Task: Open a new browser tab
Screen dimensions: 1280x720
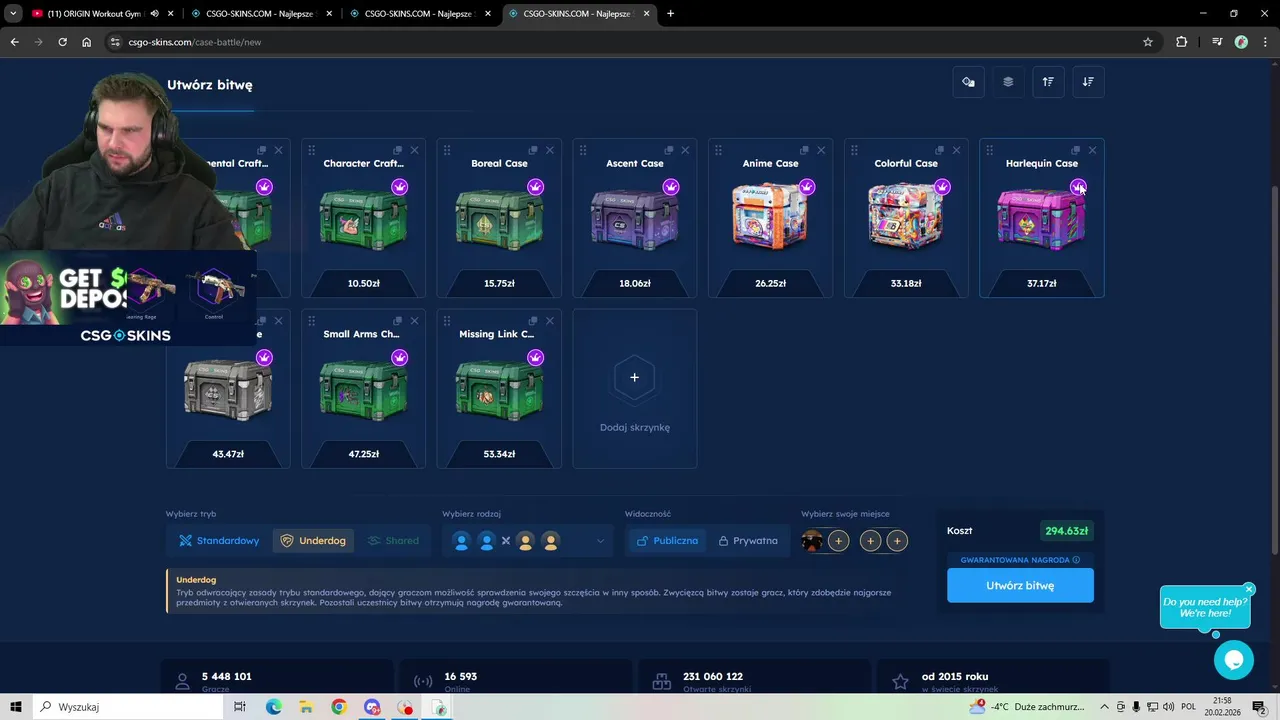Action: click(670, 14)
